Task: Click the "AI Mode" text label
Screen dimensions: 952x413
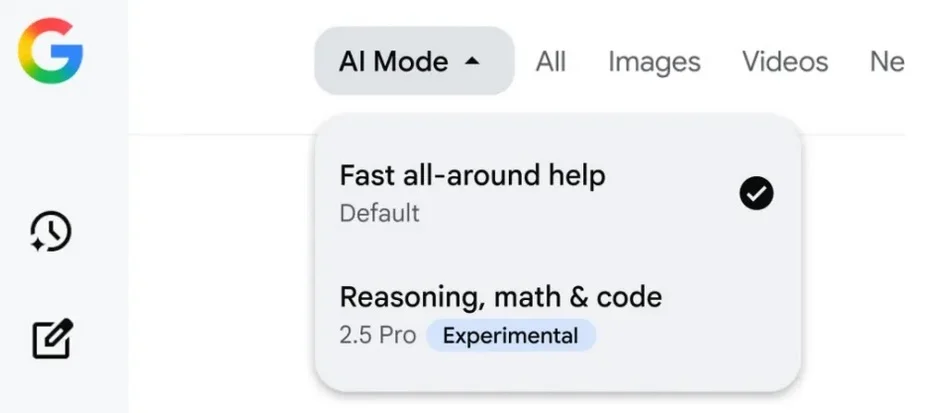Action: click(x=393, y=62)
